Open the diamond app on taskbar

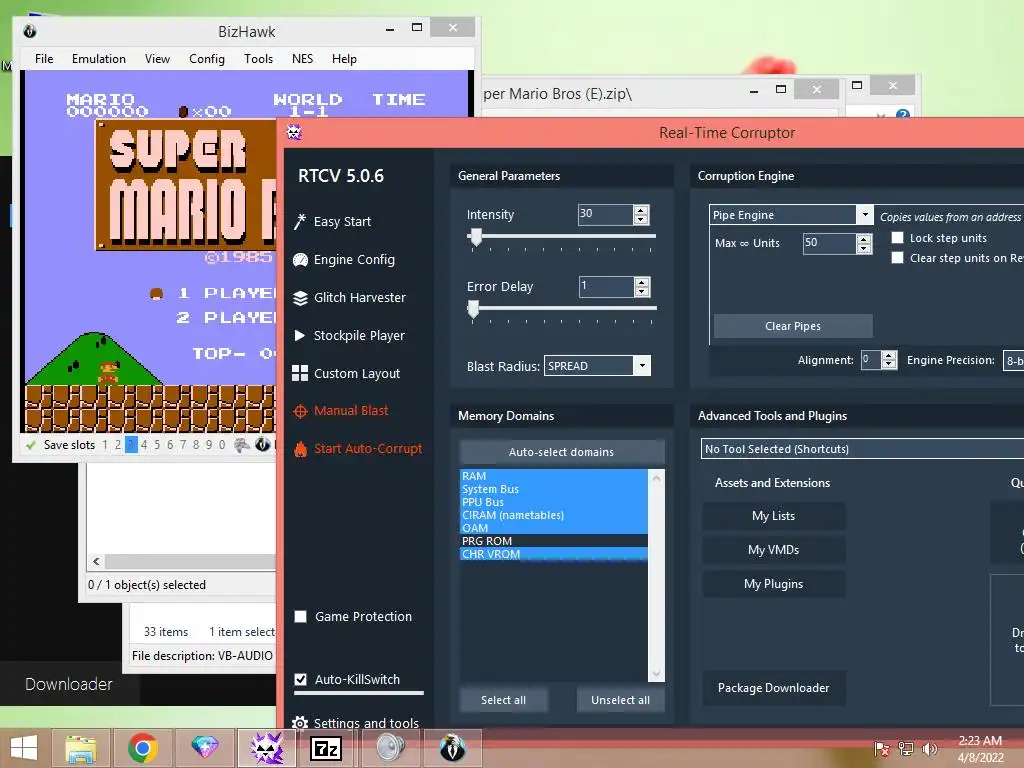pos(204,747)
